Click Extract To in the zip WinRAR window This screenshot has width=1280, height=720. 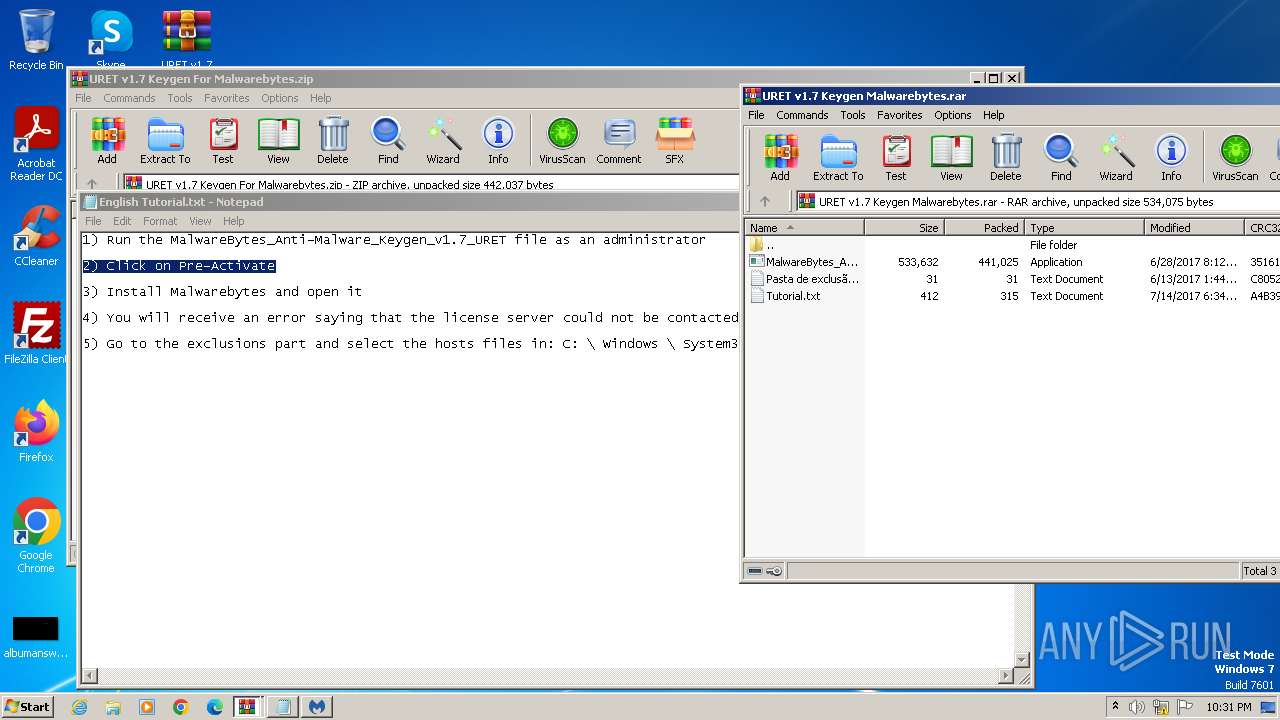coord(165,140)
